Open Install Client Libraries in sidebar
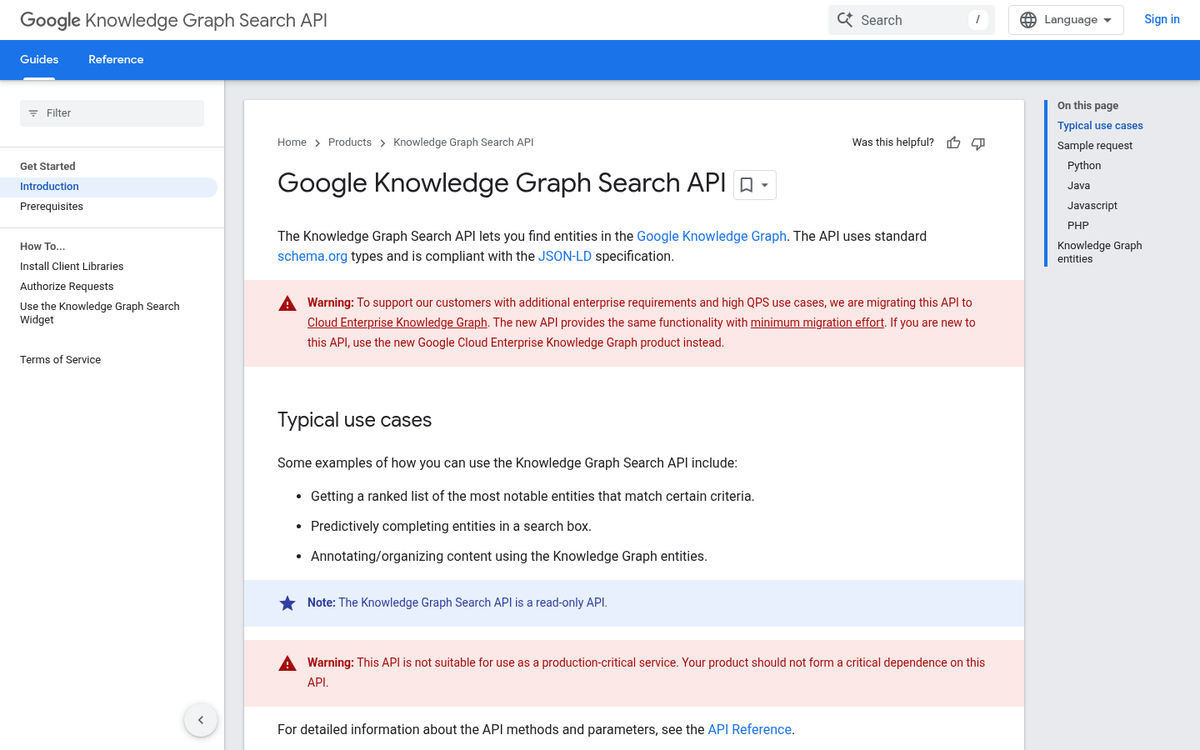The height and width of the screenshot is (750, 1200). click(x=72, y=266)
